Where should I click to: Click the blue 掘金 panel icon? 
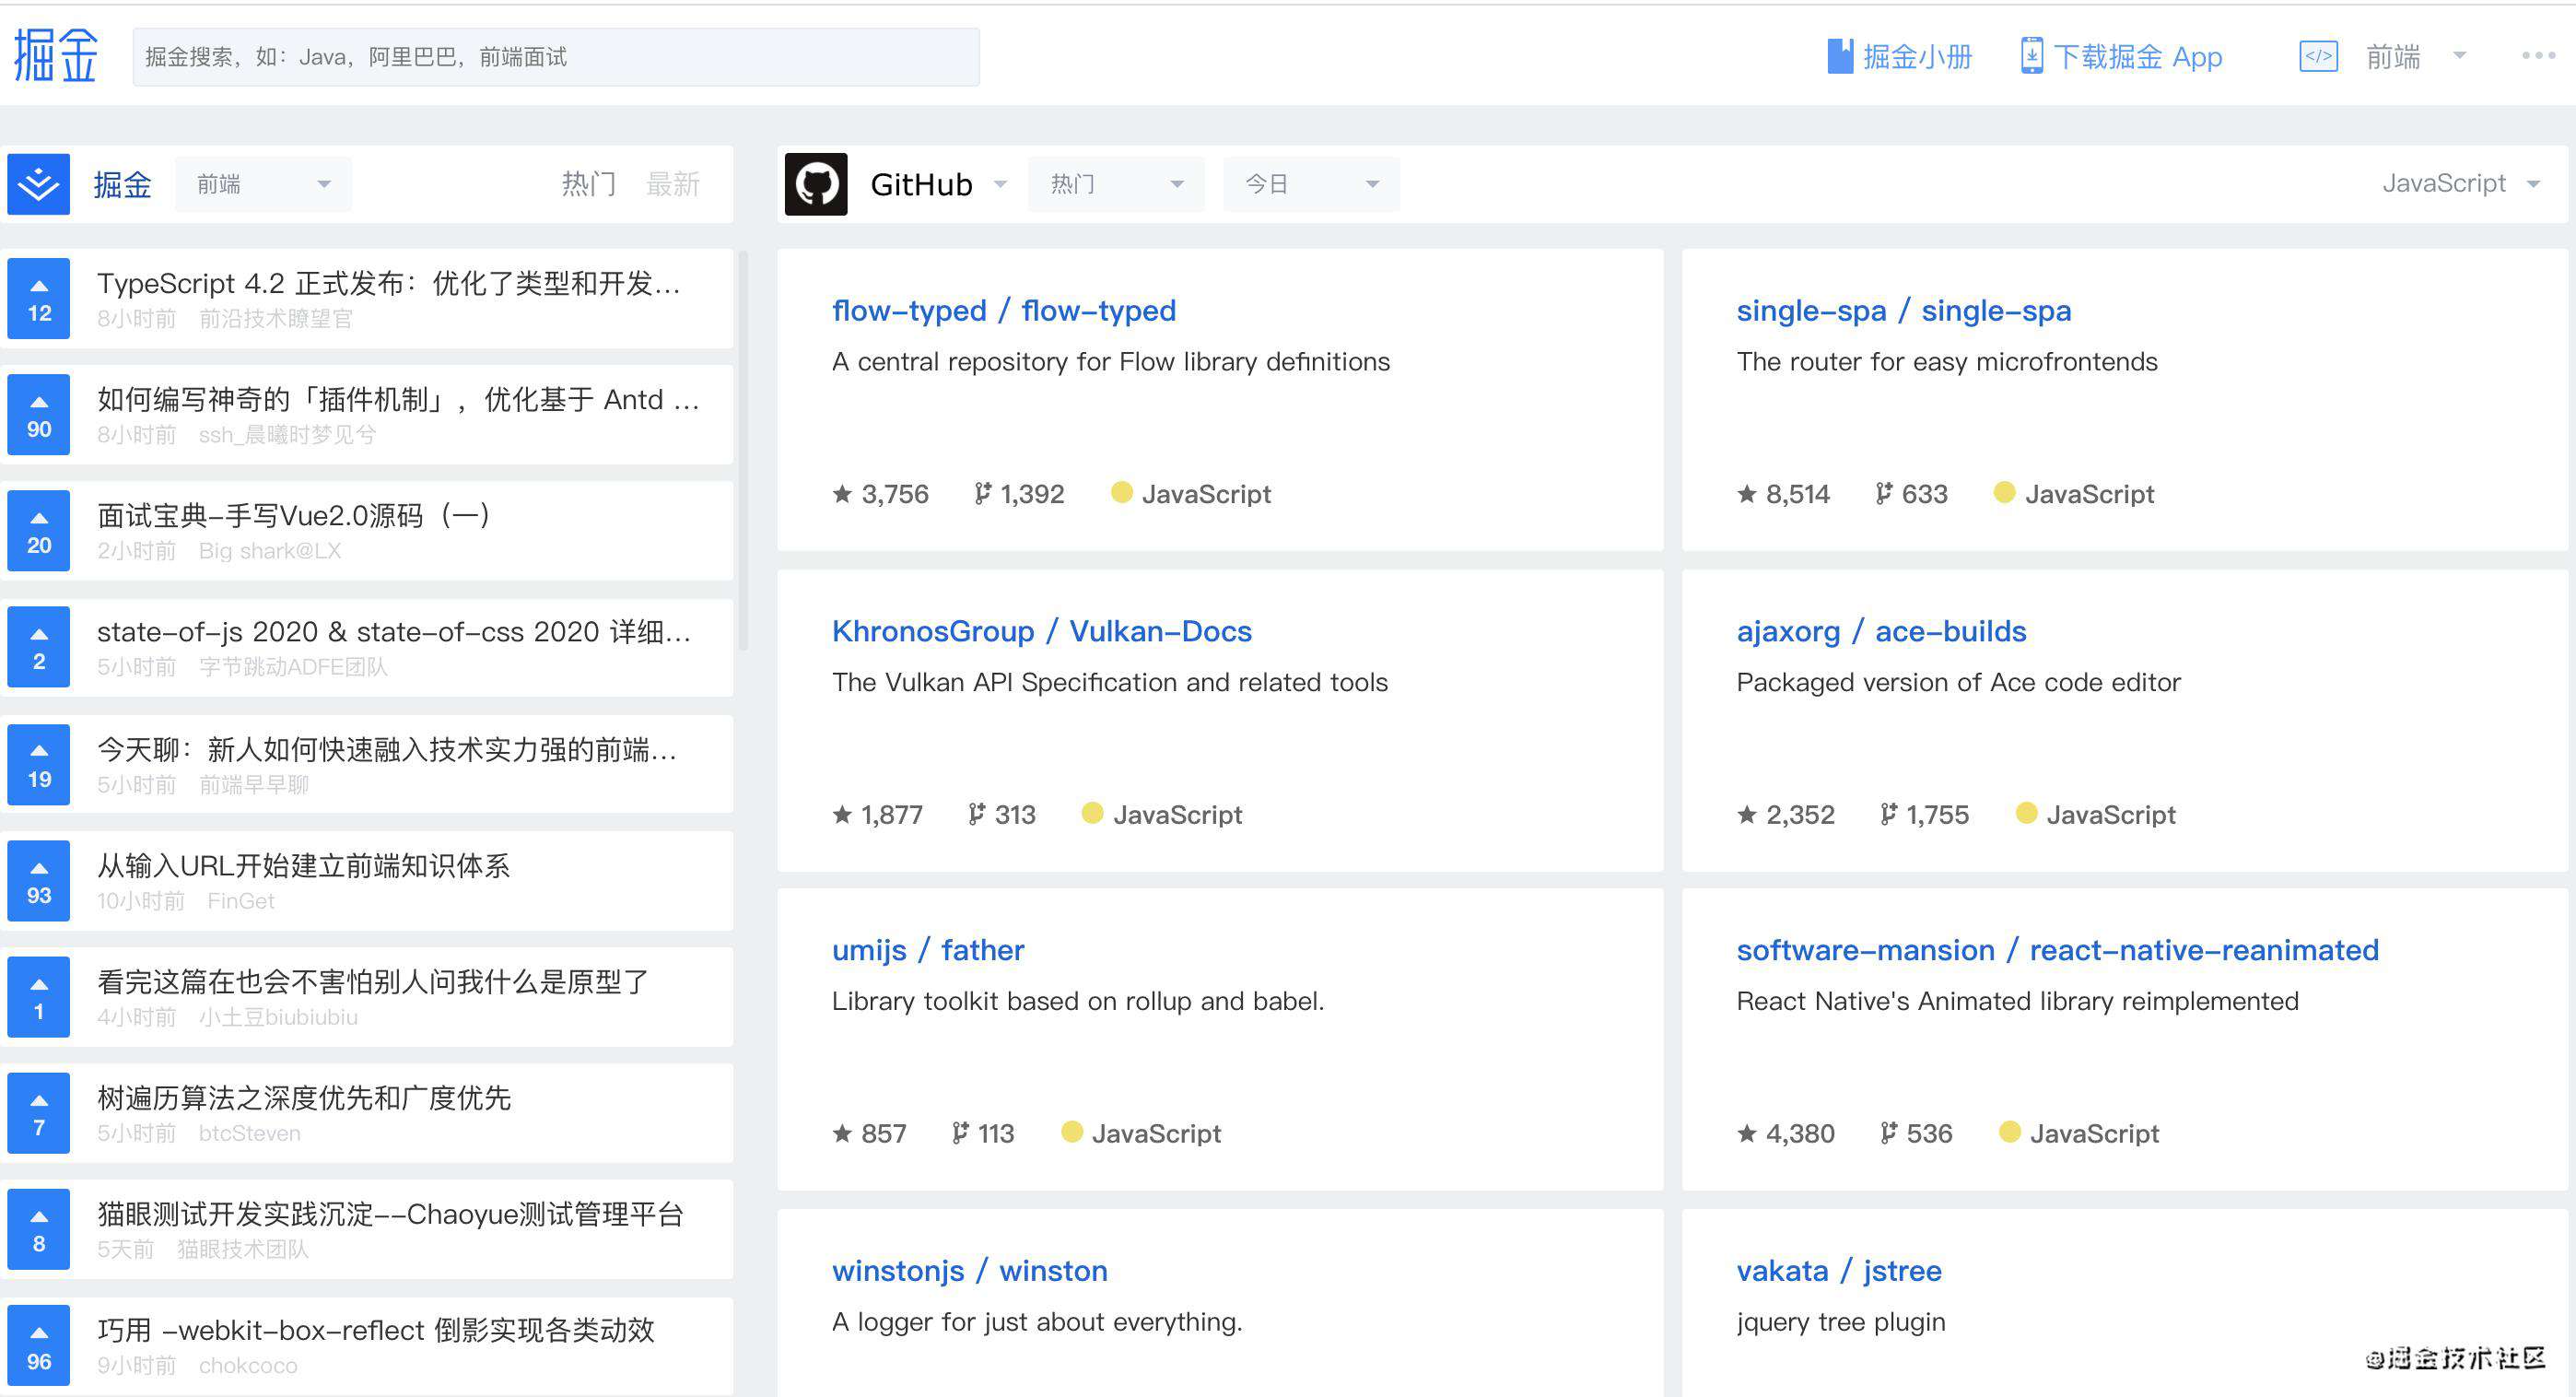(x=38, y=184)
